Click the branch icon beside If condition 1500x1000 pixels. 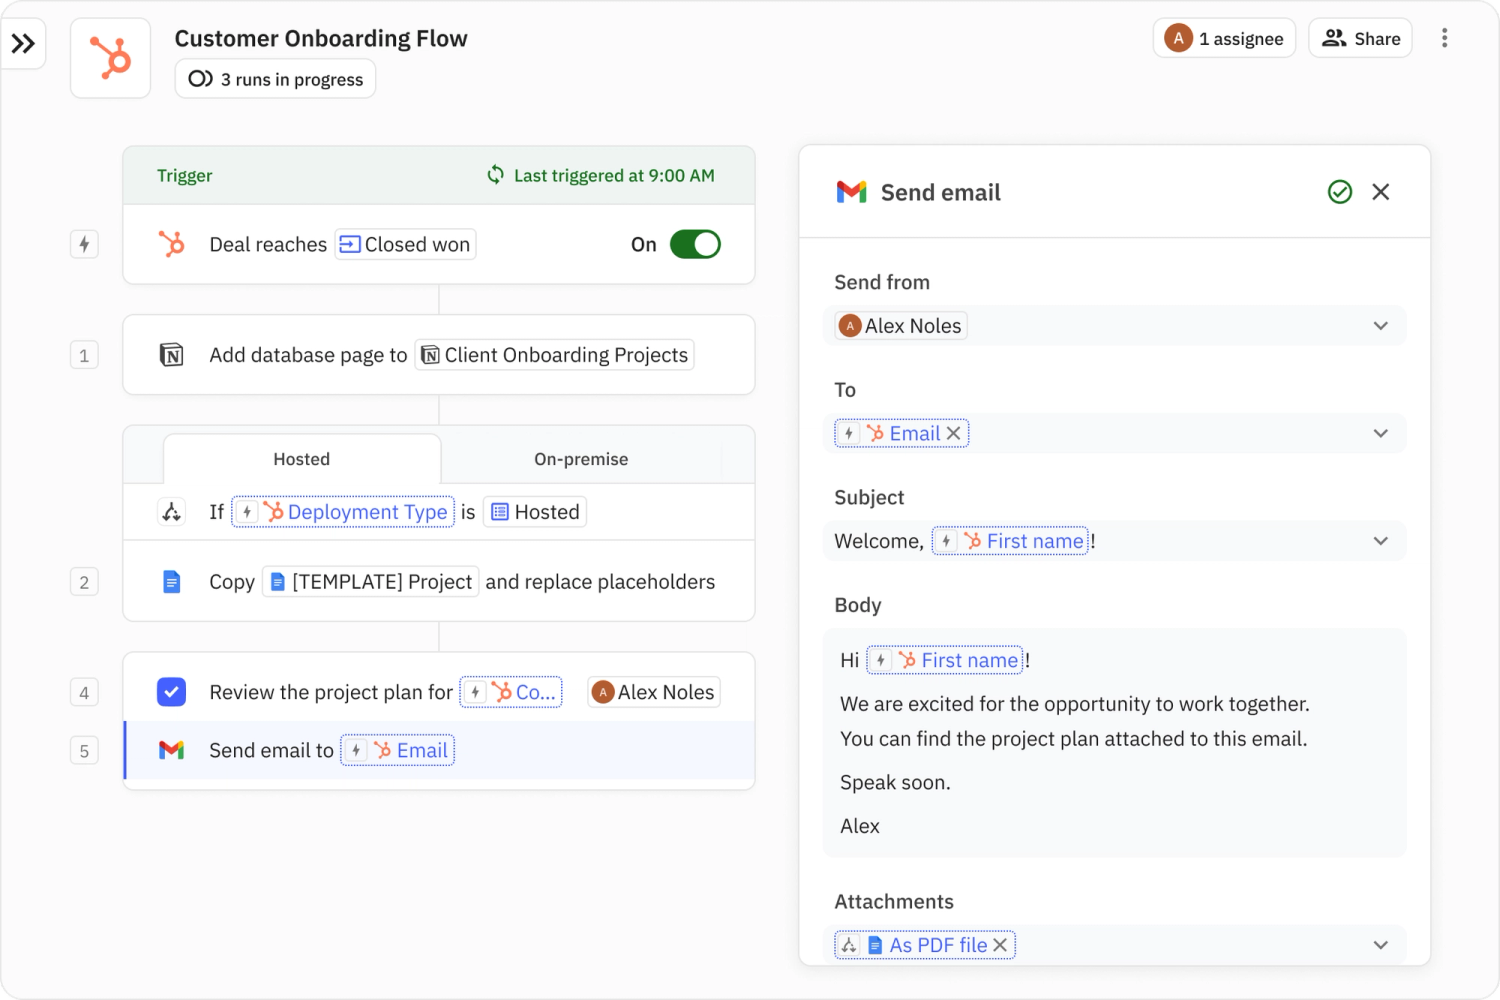click(172, 512)
